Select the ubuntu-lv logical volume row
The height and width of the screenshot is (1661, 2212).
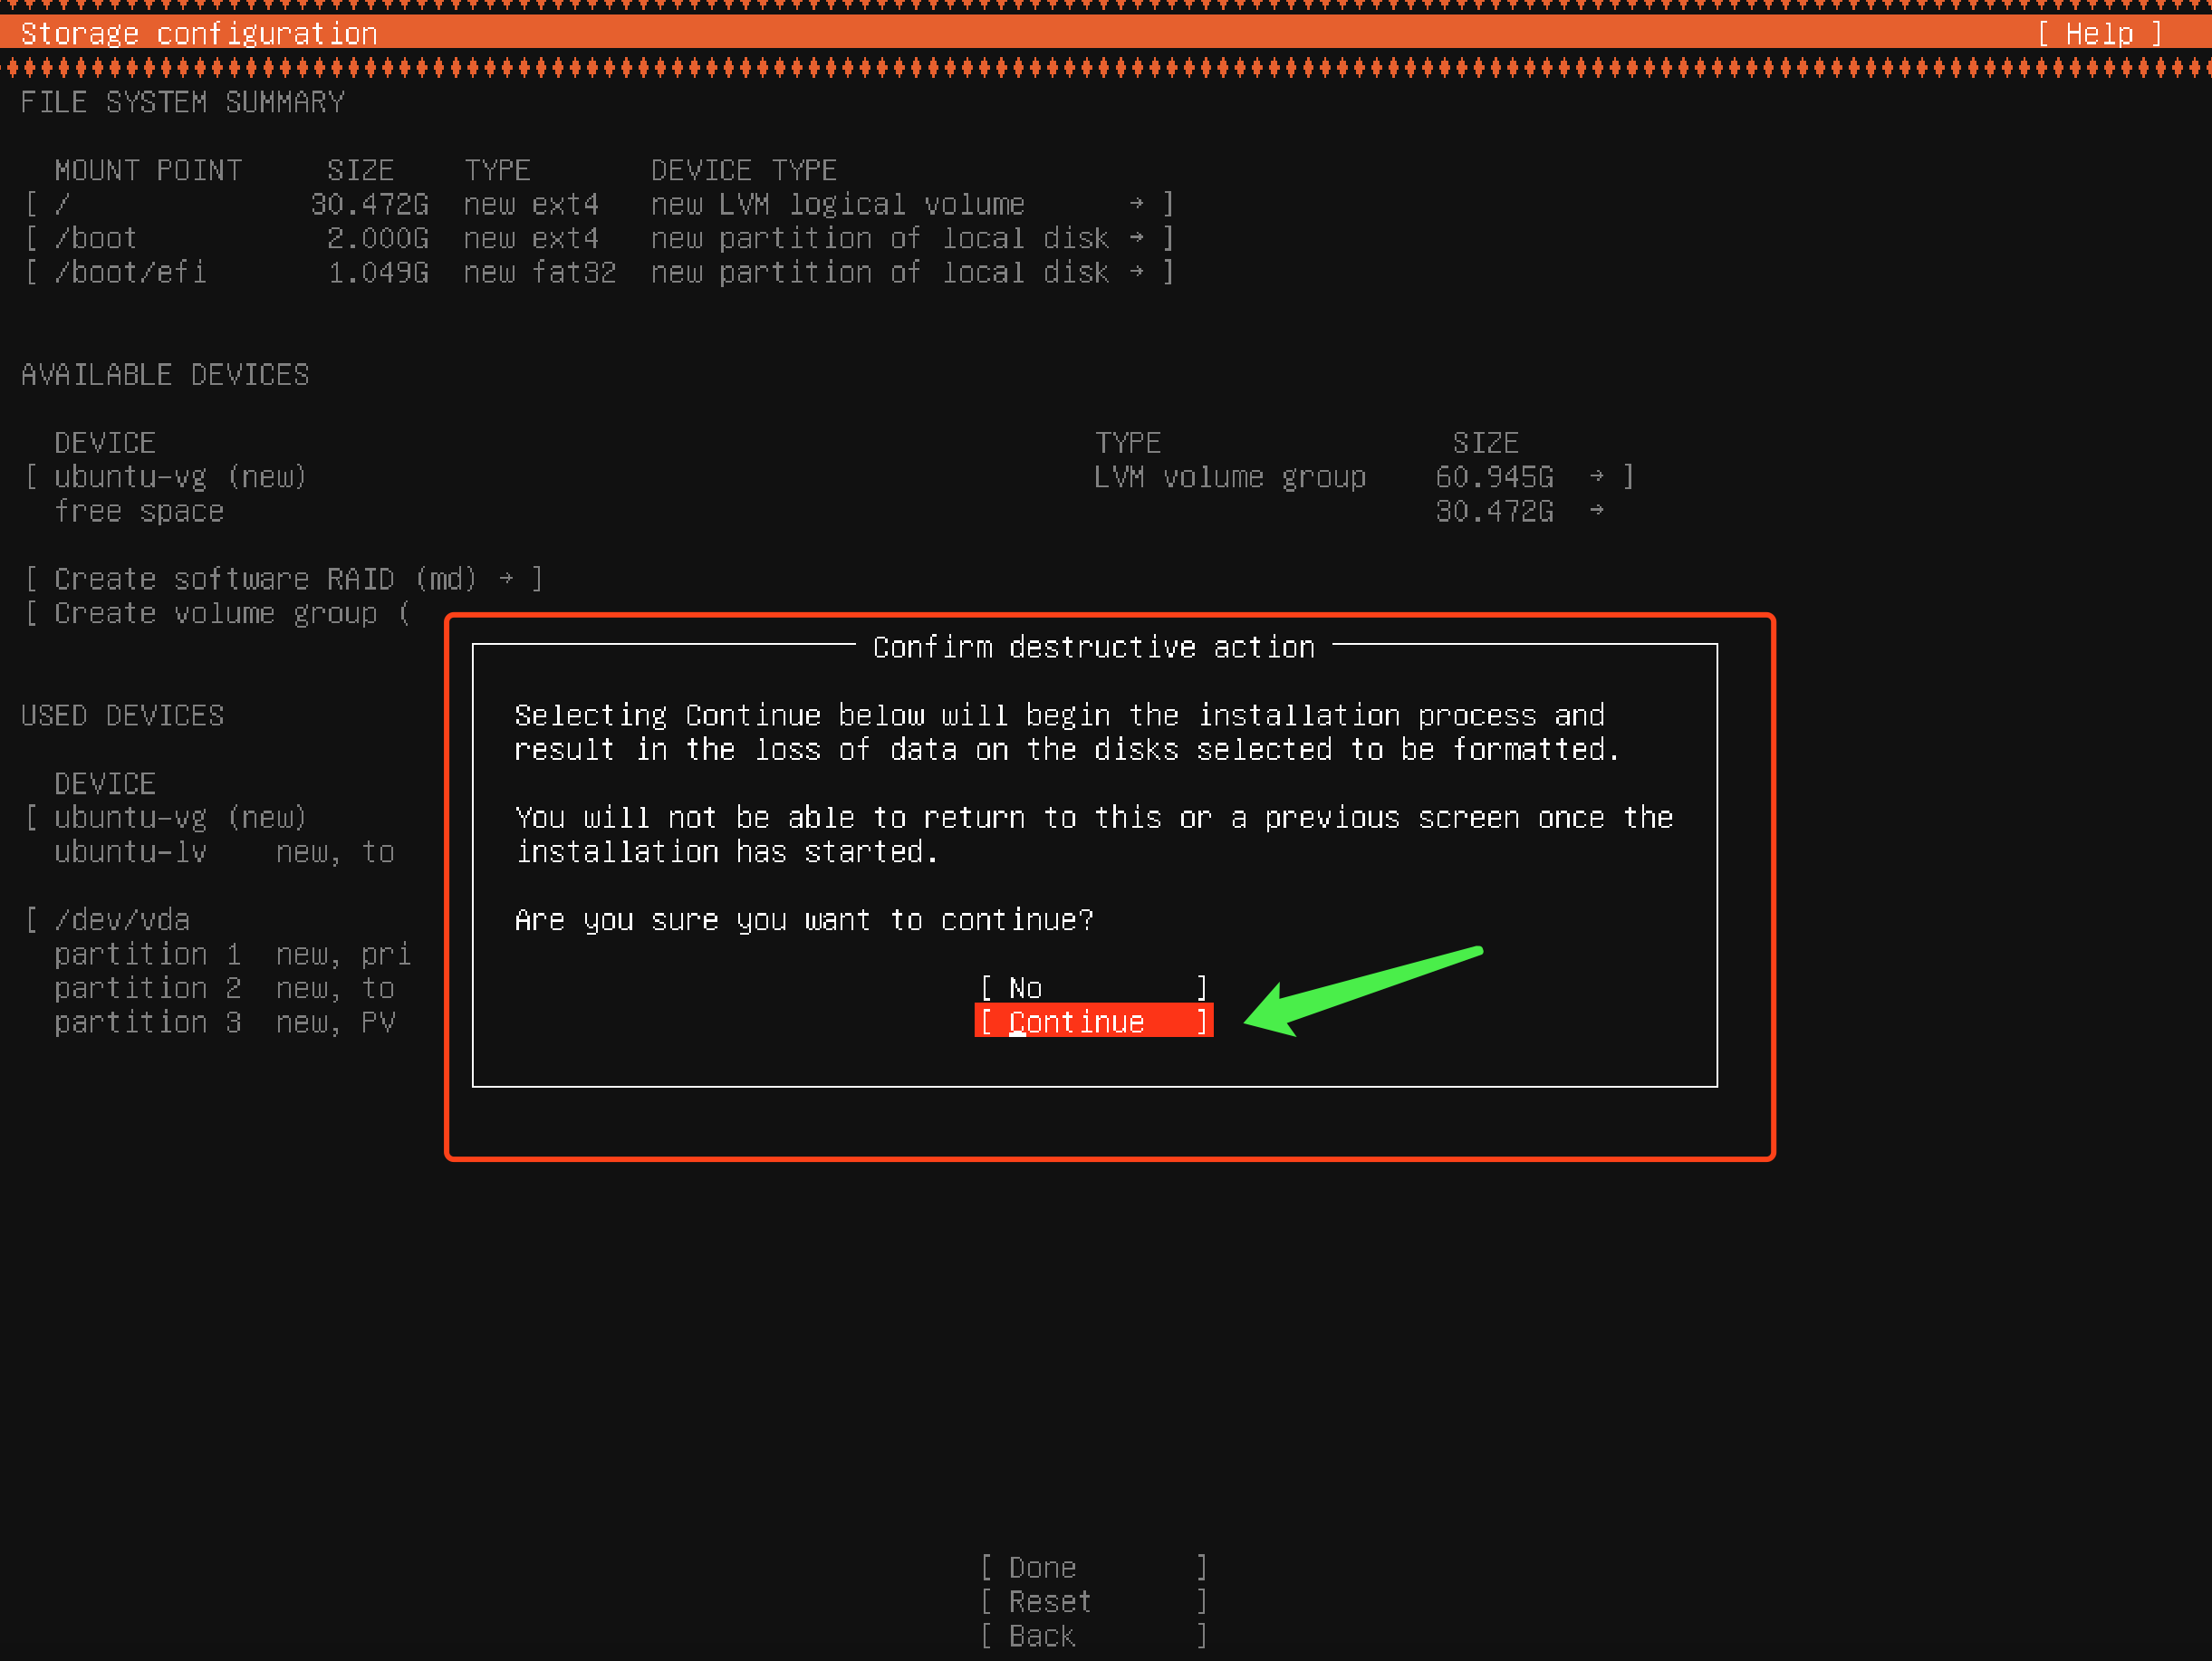click(225, 852)
